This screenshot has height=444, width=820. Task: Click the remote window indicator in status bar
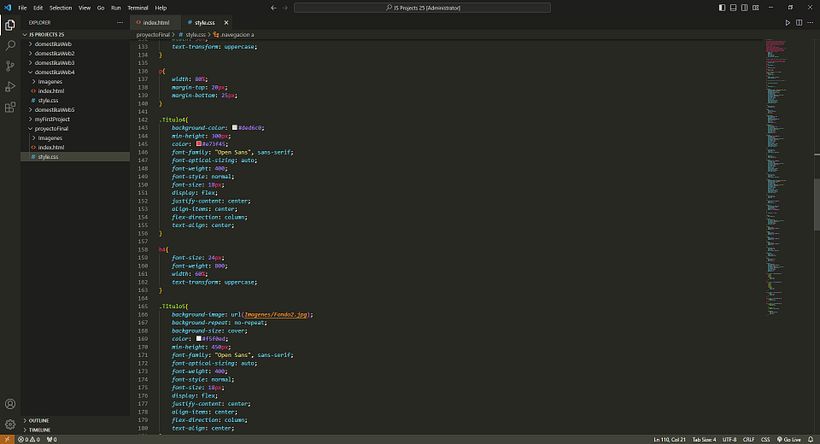7,439
